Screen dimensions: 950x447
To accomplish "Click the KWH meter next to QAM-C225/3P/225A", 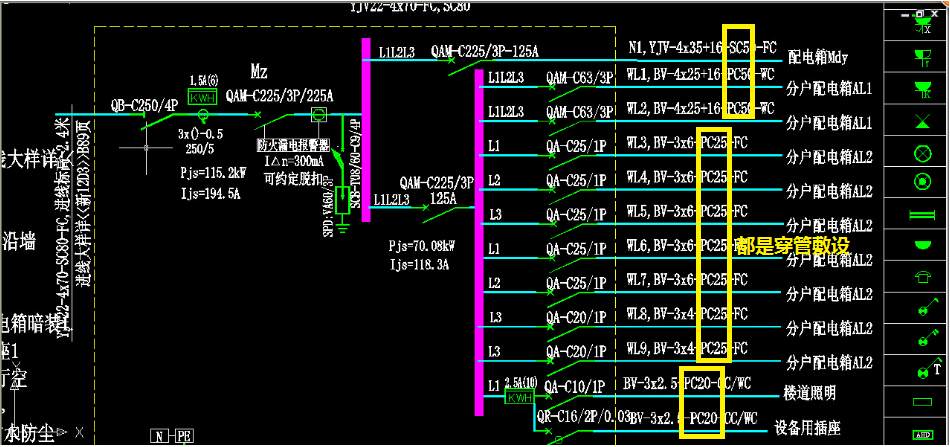I will pyautogui.click(x=202, y=98).
